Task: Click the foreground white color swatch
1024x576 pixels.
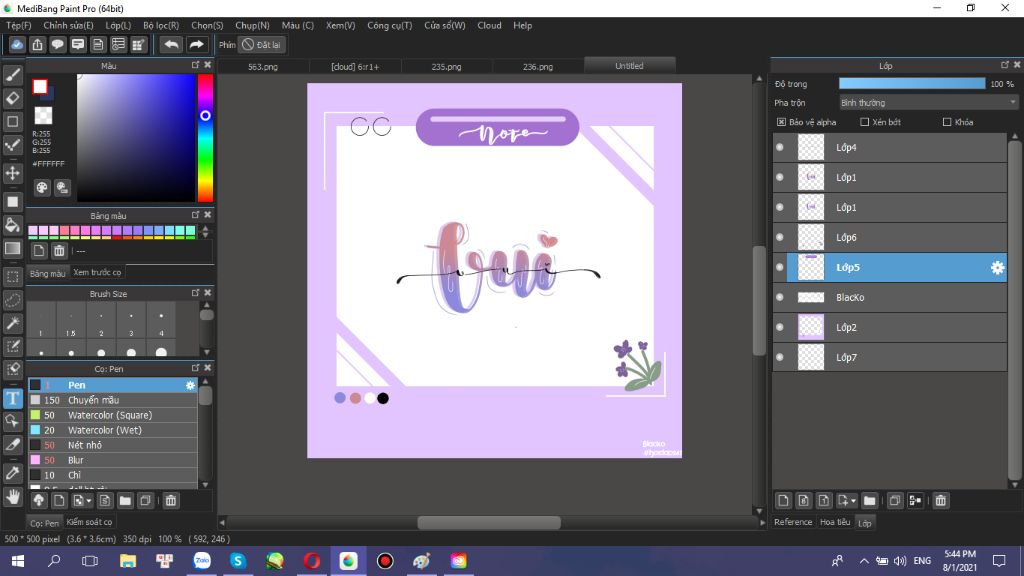Action: (x=40, y=86)
